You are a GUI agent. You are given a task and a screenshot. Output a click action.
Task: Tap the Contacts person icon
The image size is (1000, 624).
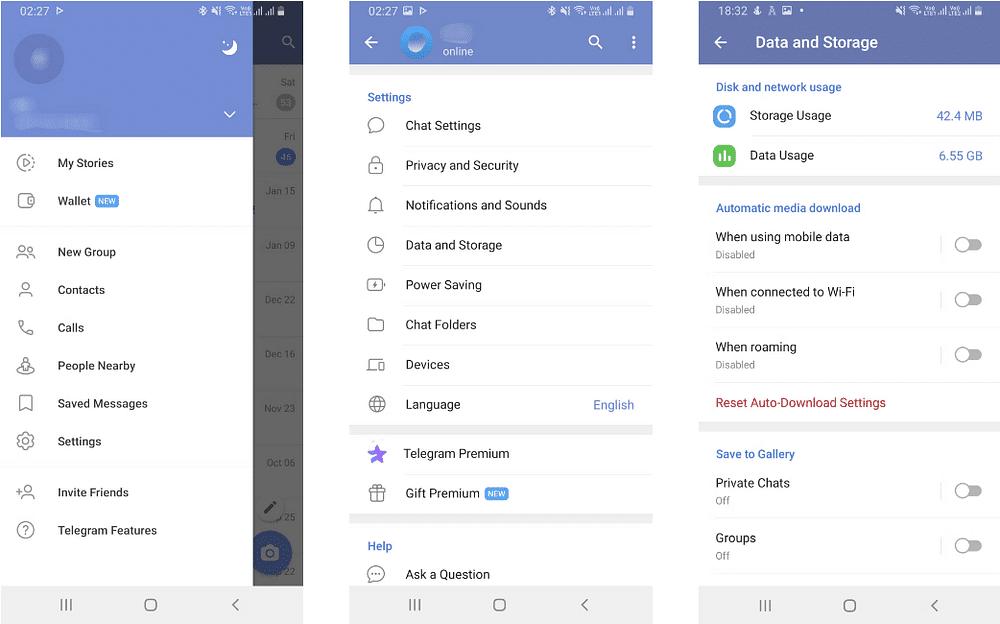[26, 290]
